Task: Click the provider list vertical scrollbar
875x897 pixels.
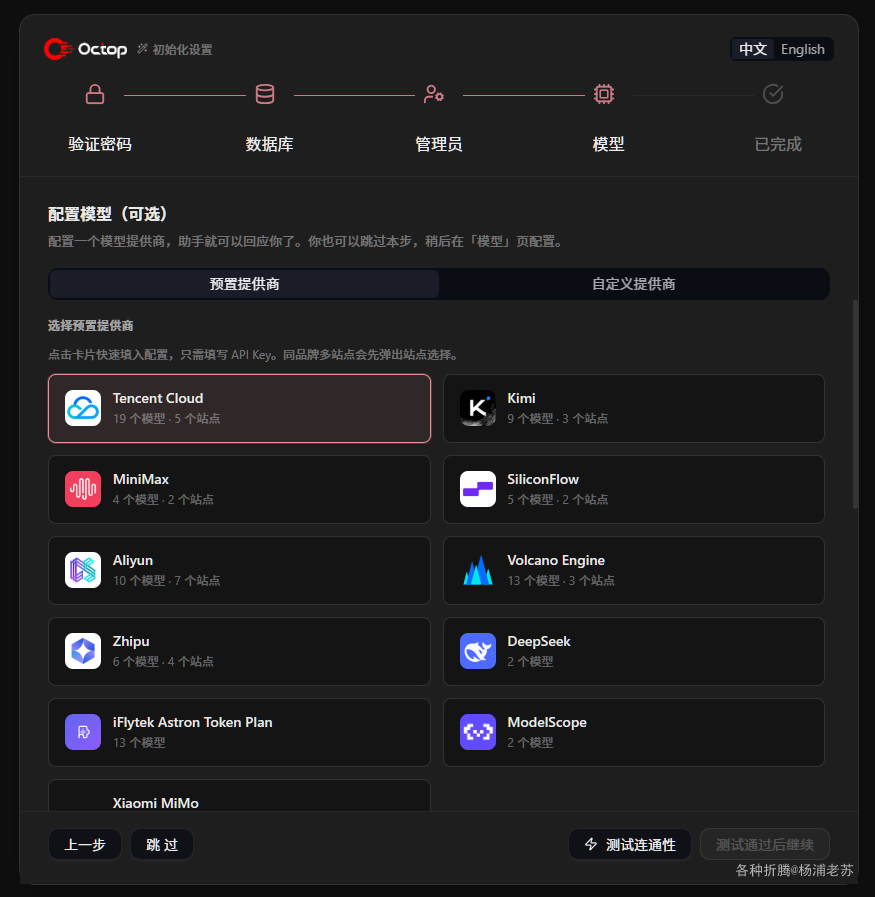Action: (855, 404)
